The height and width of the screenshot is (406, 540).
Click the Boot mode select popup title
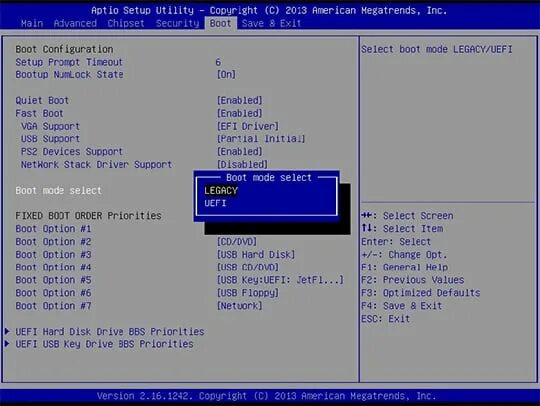point(269,178)
